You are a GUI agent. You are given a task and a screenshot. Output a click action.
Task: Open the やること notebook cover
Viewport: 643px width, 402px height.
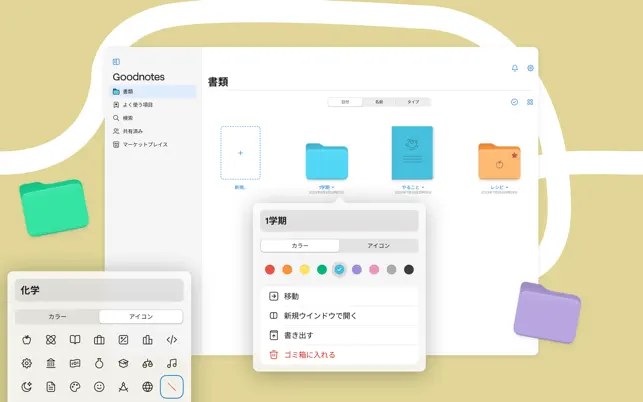[412, 153]
